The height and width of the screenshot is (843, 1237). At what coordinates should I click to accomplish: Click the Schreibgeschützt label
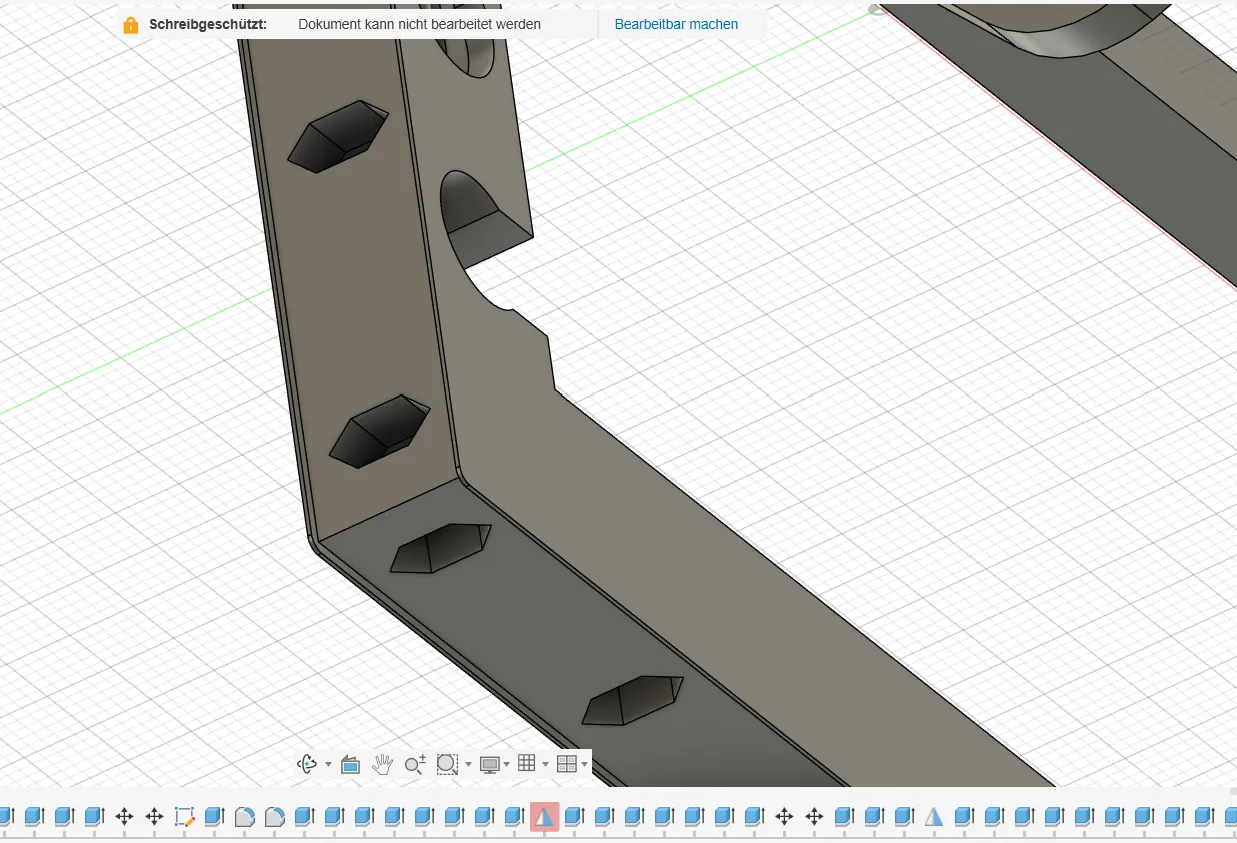(x=208, y=24)
